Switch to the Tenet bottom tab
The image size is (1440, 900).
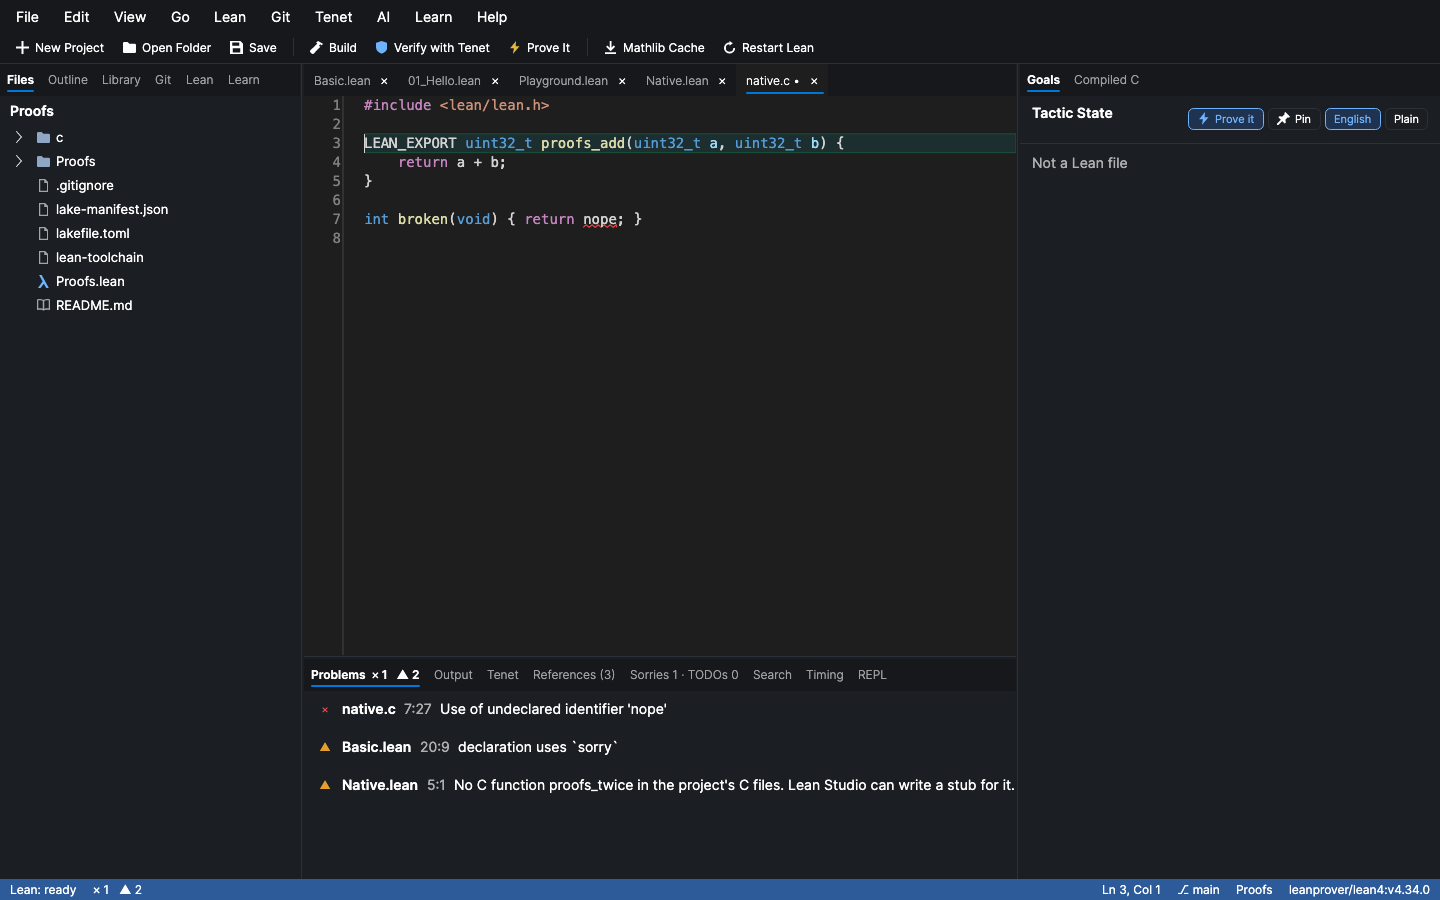click(503, 675)
